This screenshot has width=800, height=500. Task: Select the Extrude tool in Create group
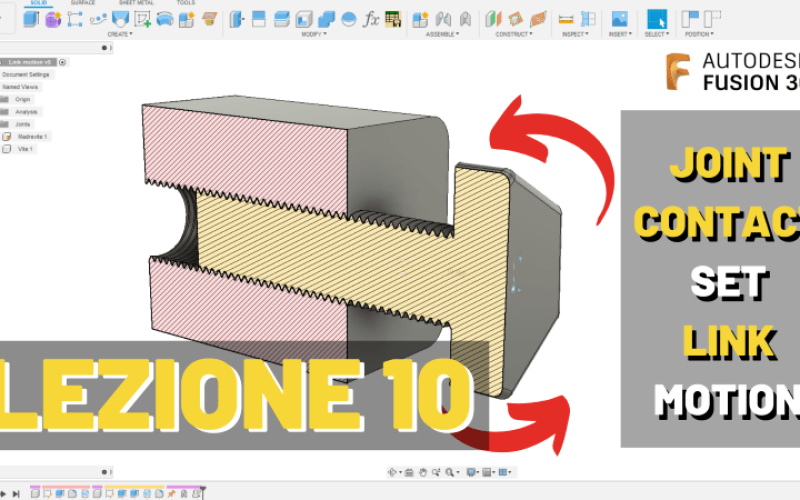click(x=31, y=19)
